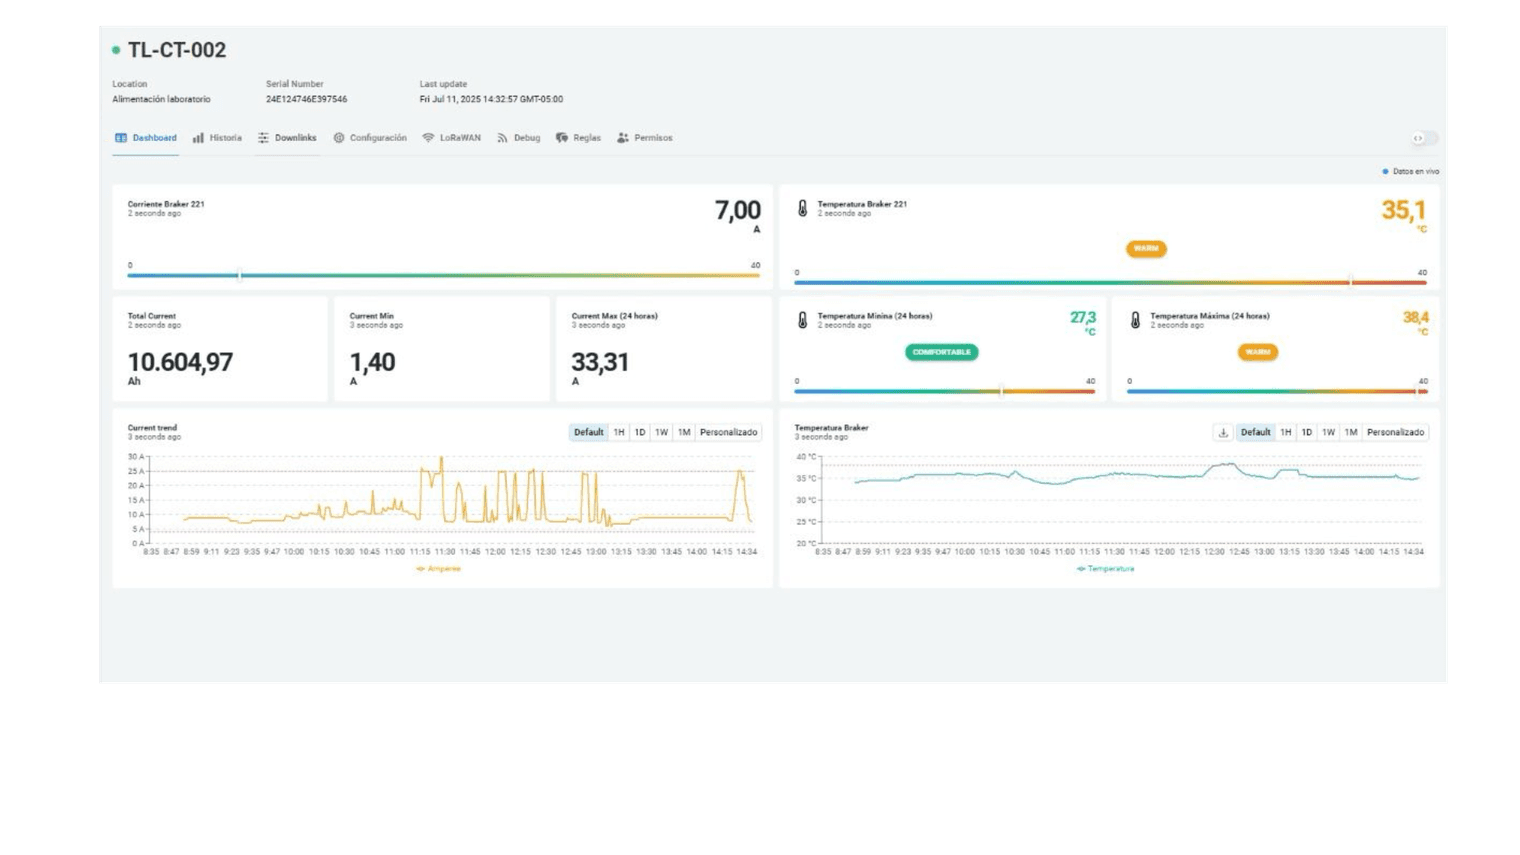The height and width of the screenshot is (855, 1520).
Task: Click the blue Datos en vivo indicator
Action: [1385, 171]
